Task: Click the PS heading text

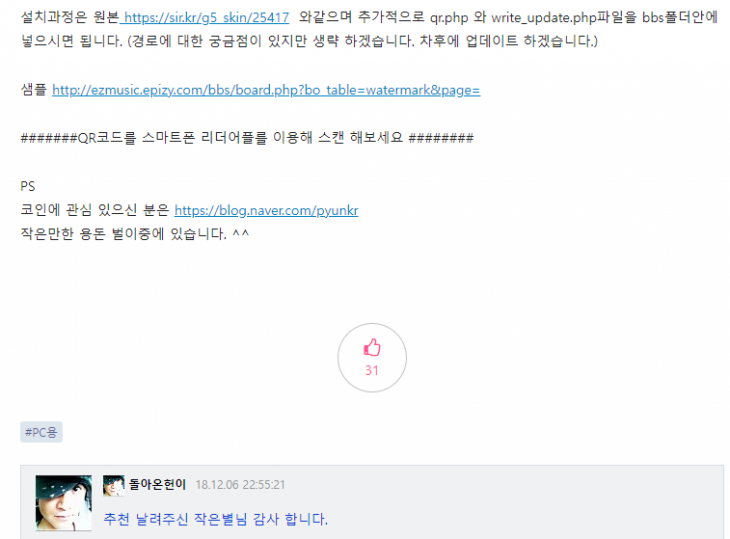Action: 27,186
